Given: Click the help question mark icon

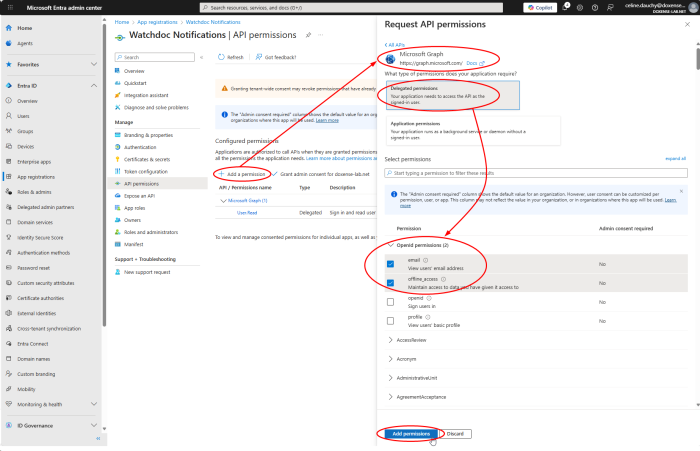Looking at the screenshot, I should [x=594, y=6].
